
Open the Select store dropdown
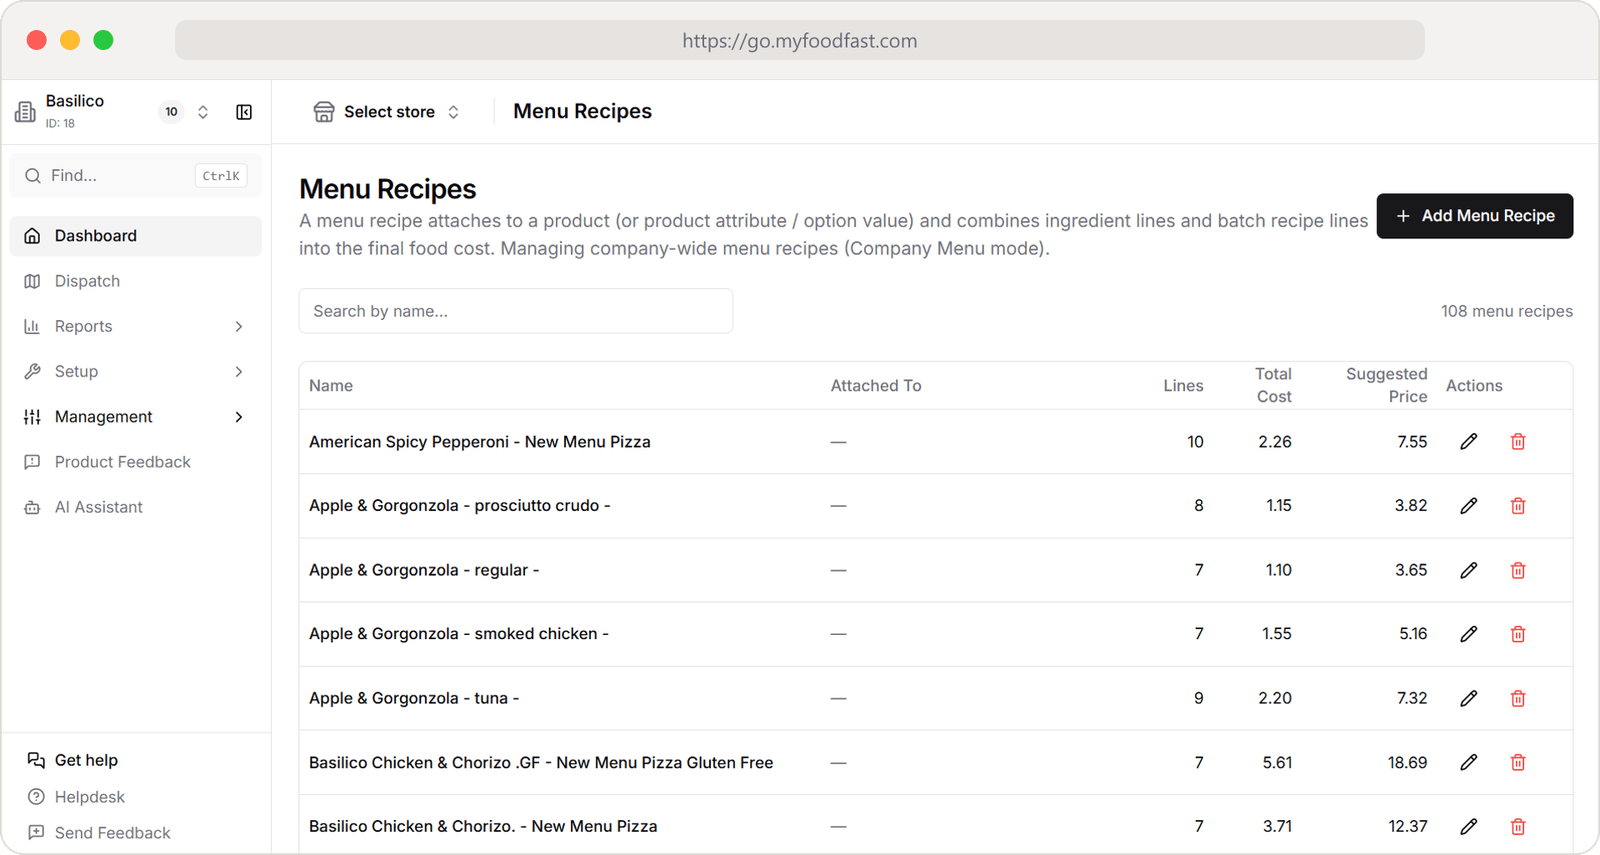[x=387, y=112]
